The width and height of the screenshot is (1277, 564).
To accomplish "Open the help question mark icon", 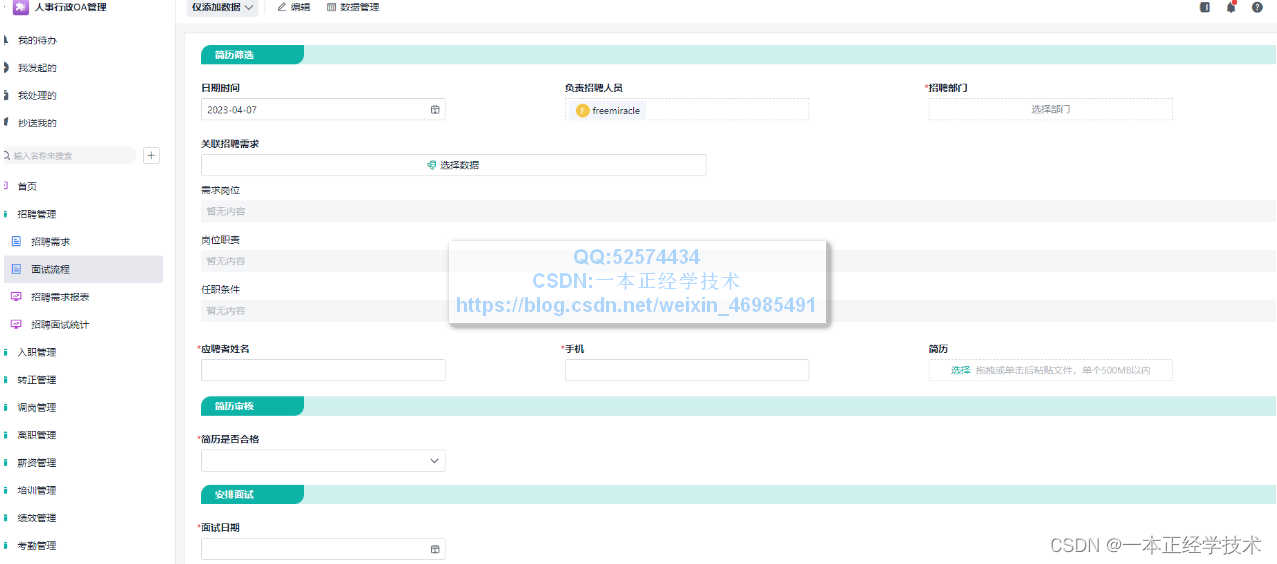I will [x=1257, y=7].
